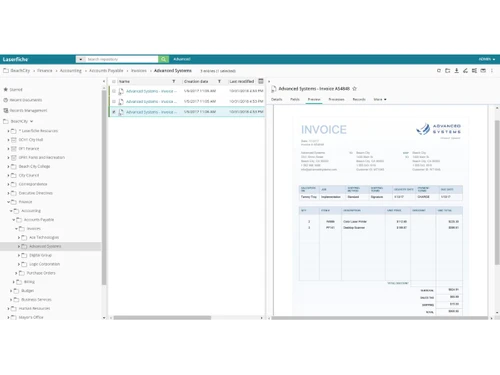Image resolution: width=500 pixels, height=375 pixels.
Task: Click the filter icon on Creation date column
Action: (219, 81)
